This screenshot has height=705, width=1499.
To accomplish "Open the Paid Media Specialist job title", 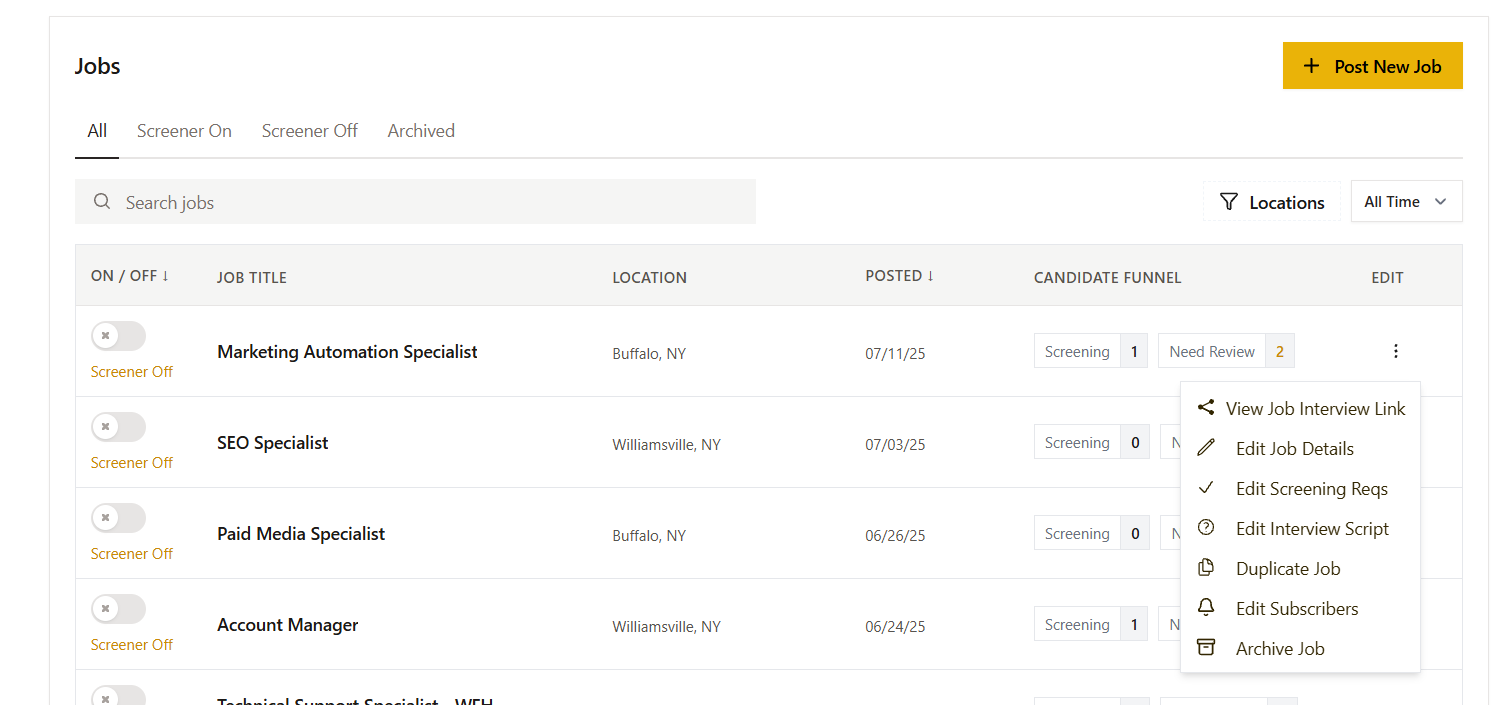I will [301, 534].
